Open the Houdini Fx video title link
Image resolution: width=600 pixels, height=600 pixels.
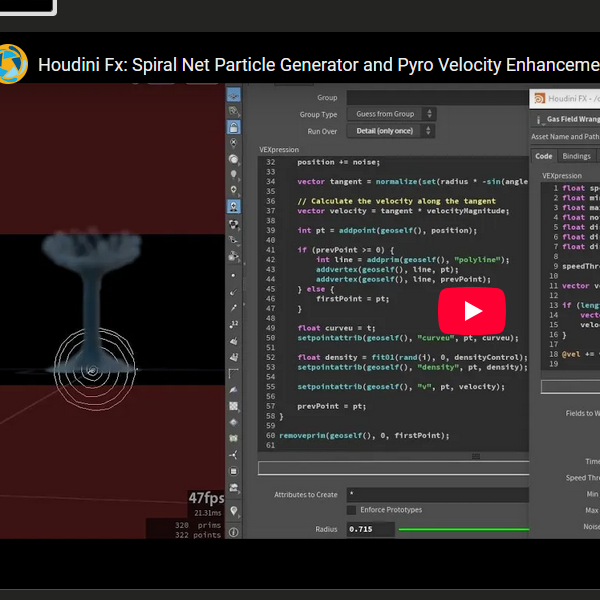(319, 65)
